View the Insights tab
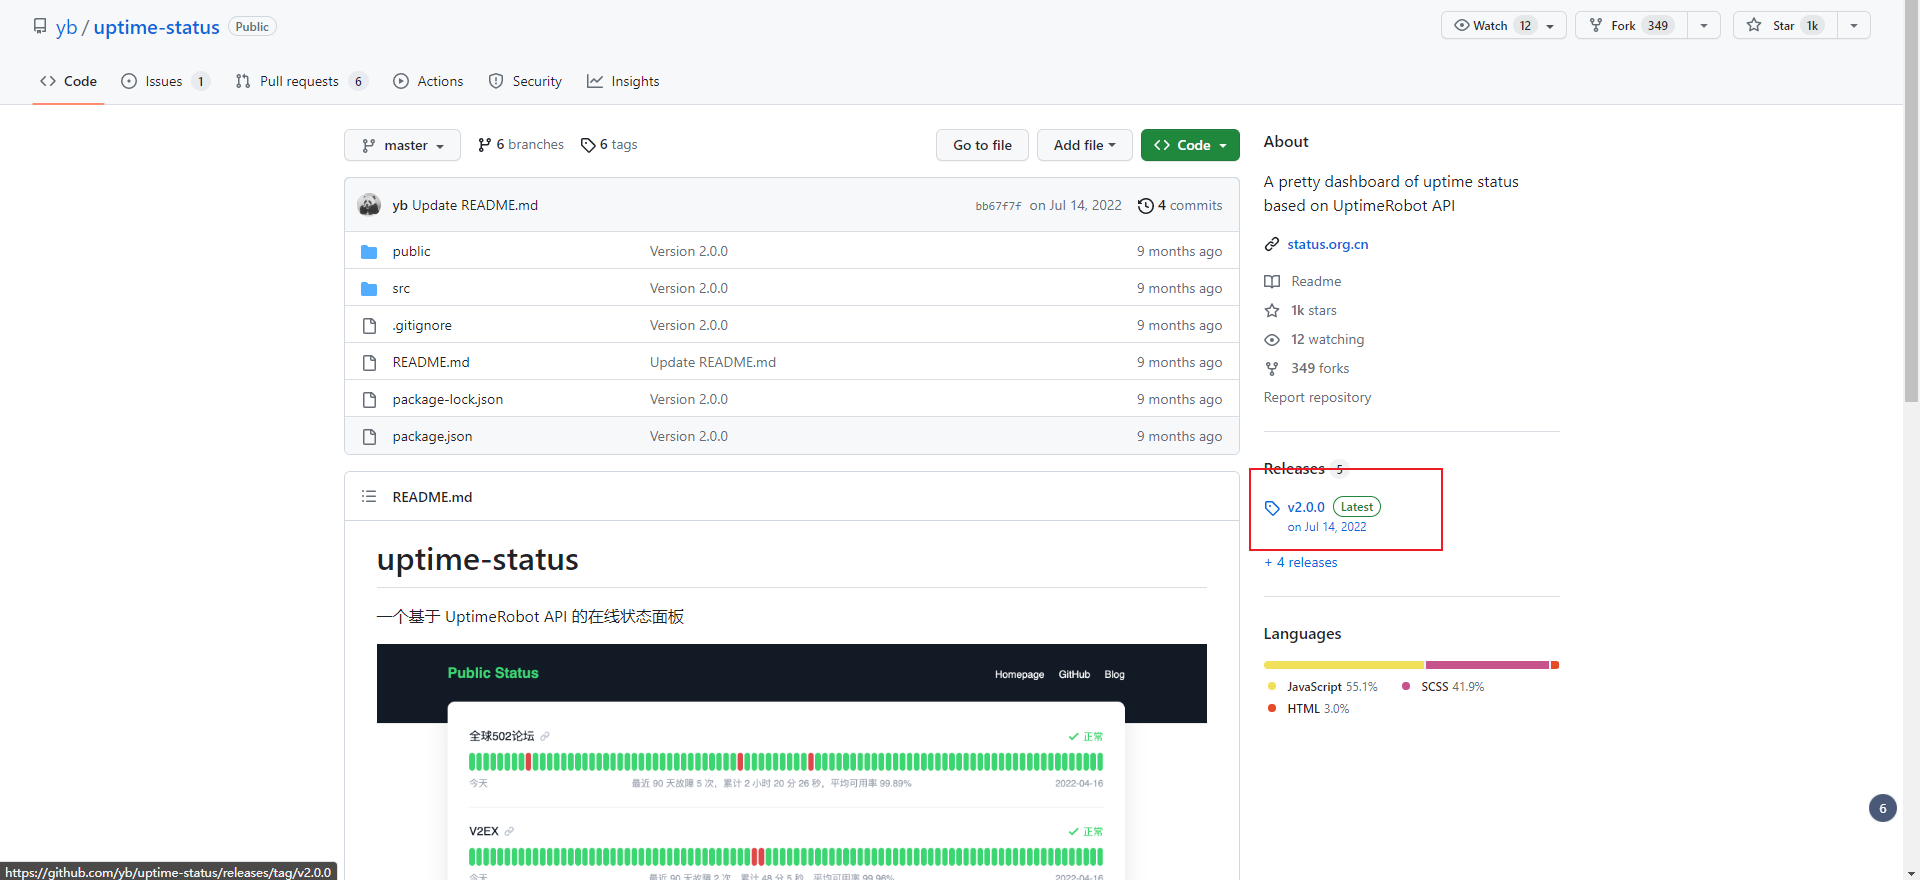The image size is (1920, 880). (x=623, y=81)
